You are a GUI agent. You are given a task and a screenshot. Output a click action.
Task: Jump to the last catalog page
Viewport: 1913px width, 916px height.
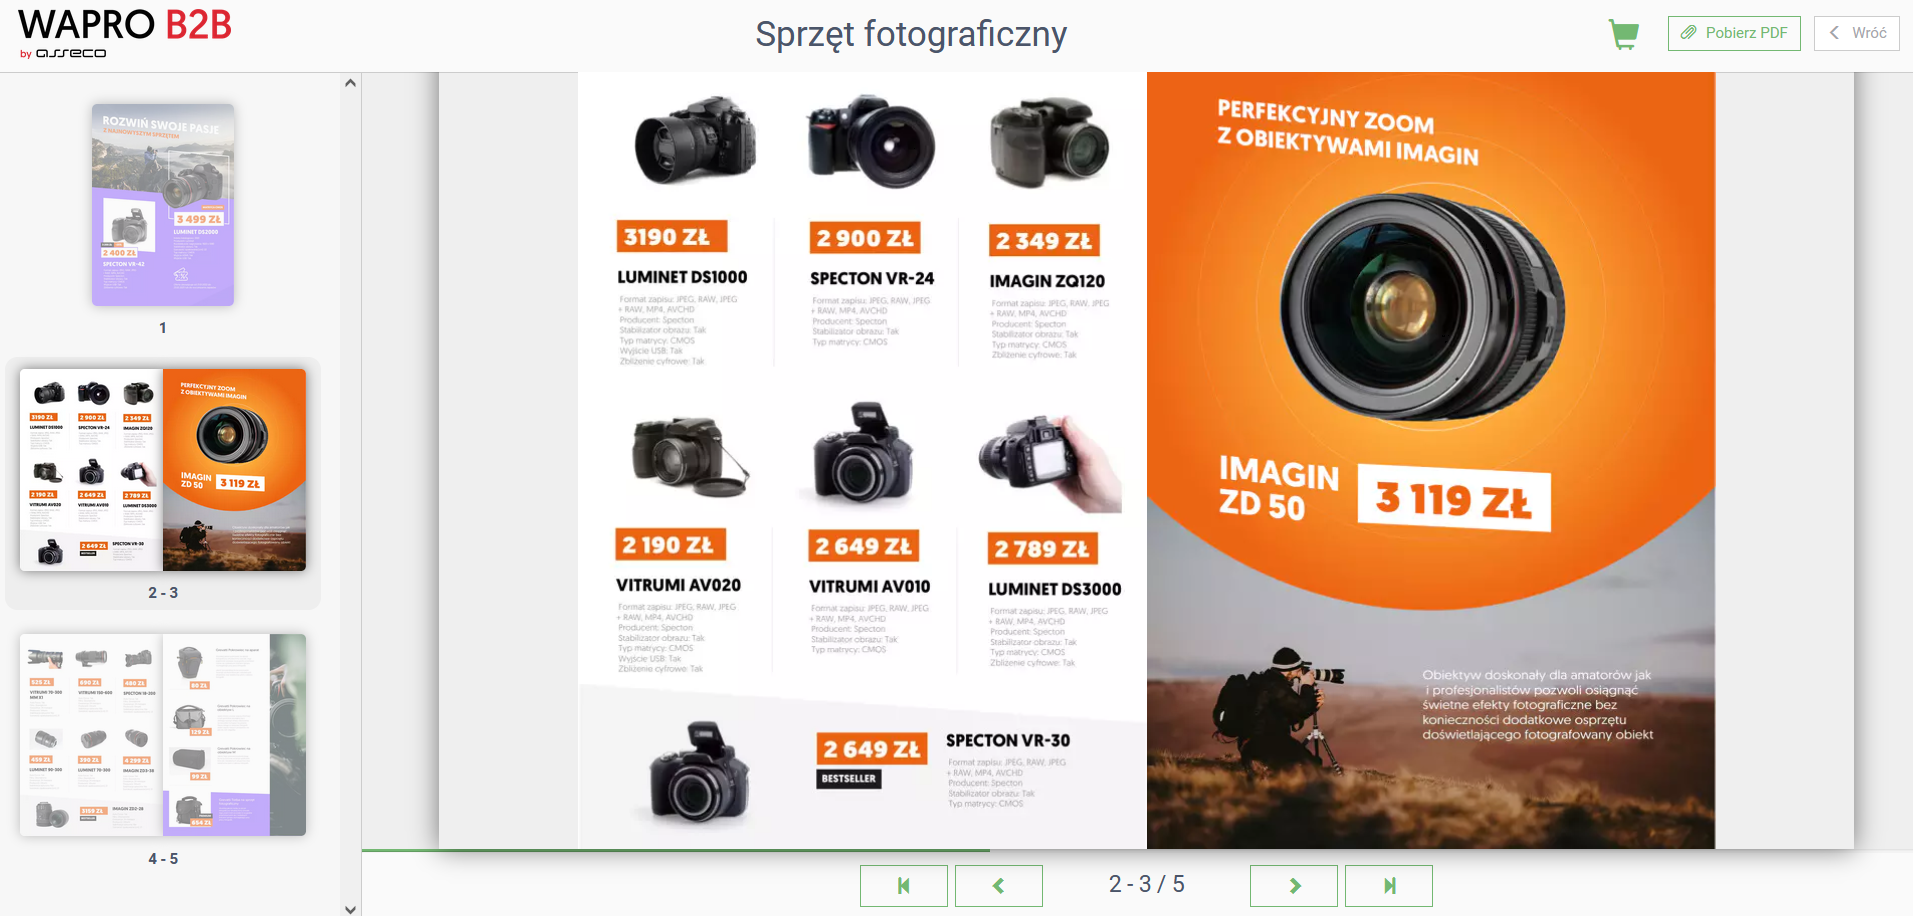[1389, 885]
